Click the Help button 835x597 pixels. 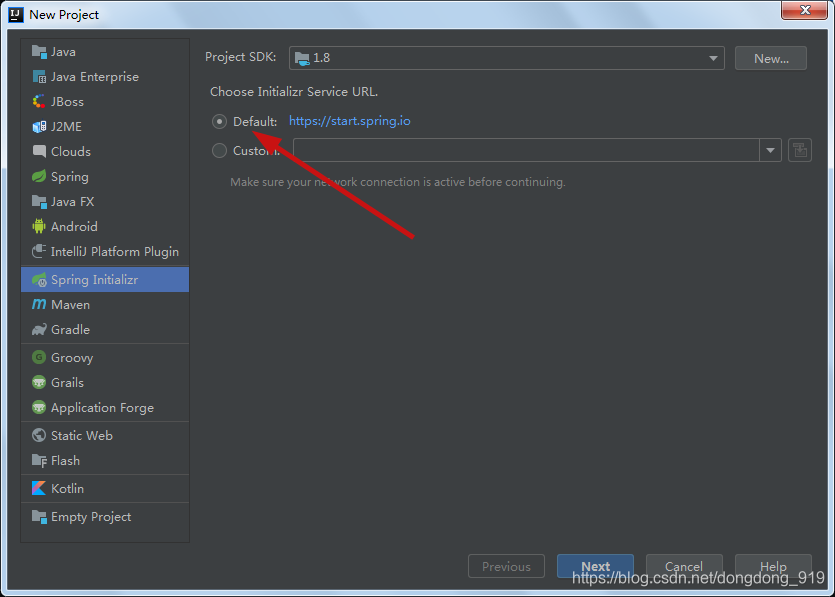pos(773,566)
